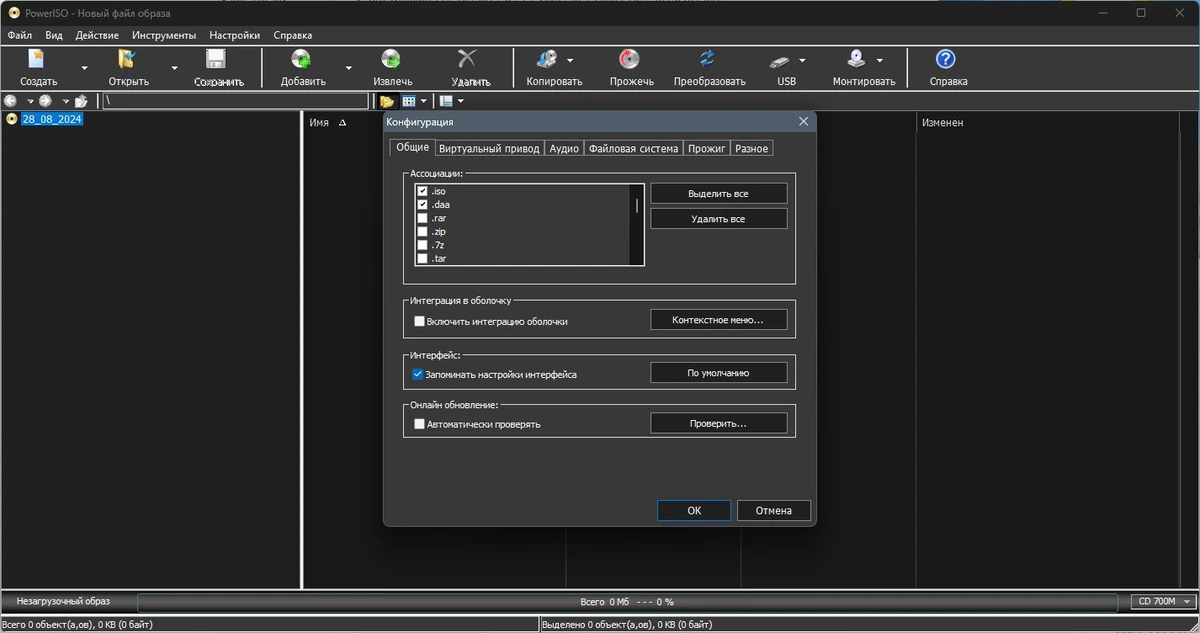Switch to the Аудио tab
The width and height of the screenshot is (1200, 633).
point(563,148)
